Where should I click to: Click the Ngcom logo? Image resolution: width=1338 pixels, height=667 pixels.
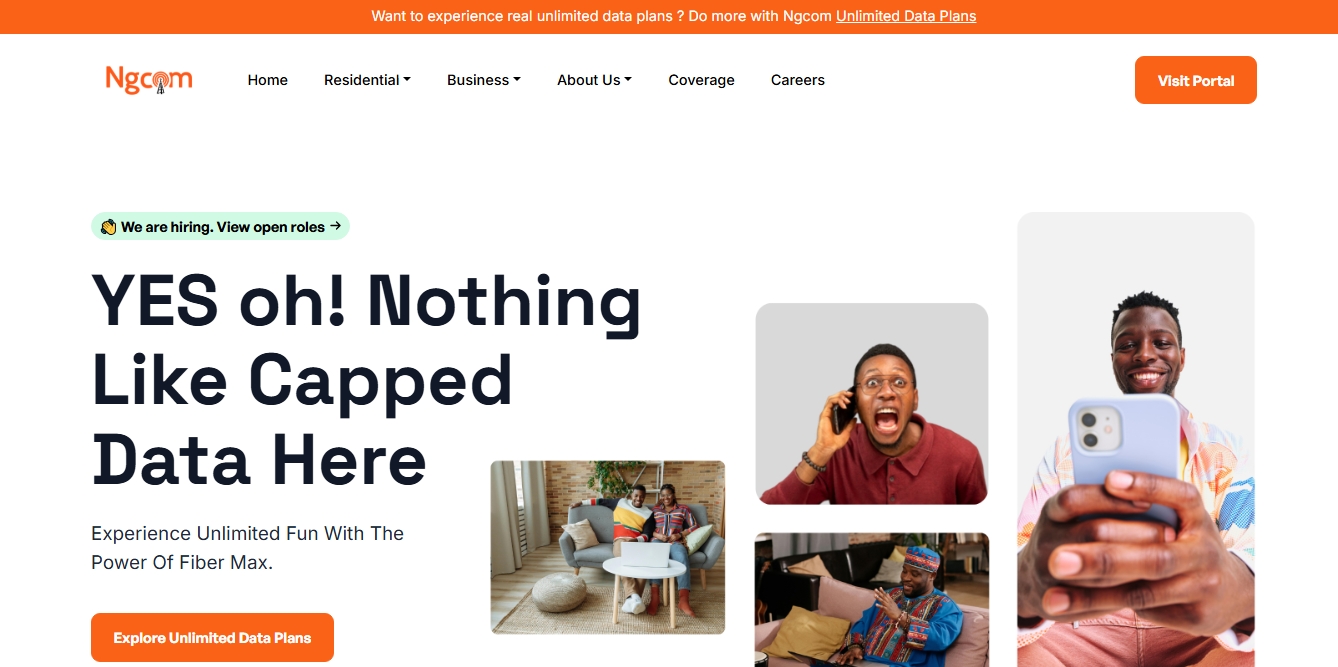pos(149,80)
